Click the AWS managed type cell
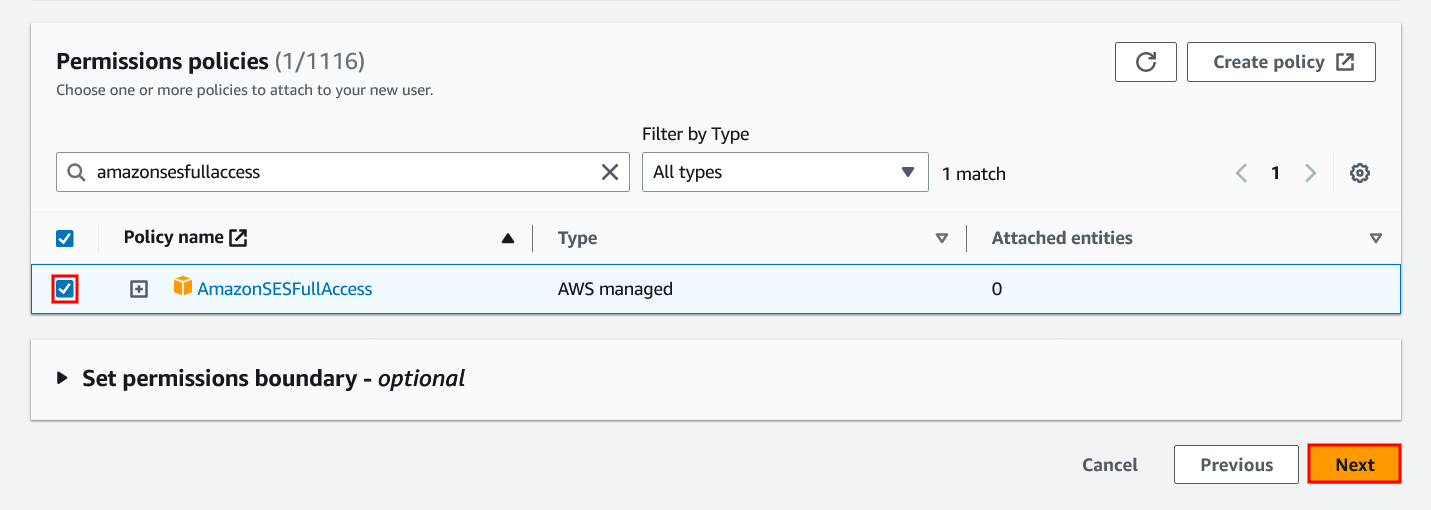Screen dimensions: 1431x510 click(x=615, y=289)
